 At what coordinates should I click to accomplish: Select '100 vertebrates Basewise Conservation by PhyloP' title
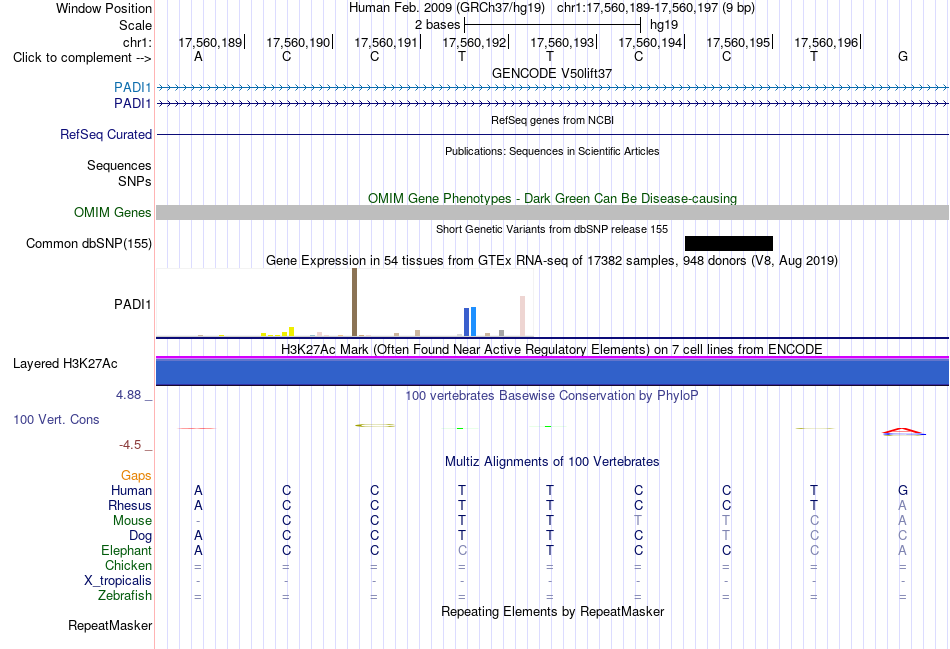[552, 396]
